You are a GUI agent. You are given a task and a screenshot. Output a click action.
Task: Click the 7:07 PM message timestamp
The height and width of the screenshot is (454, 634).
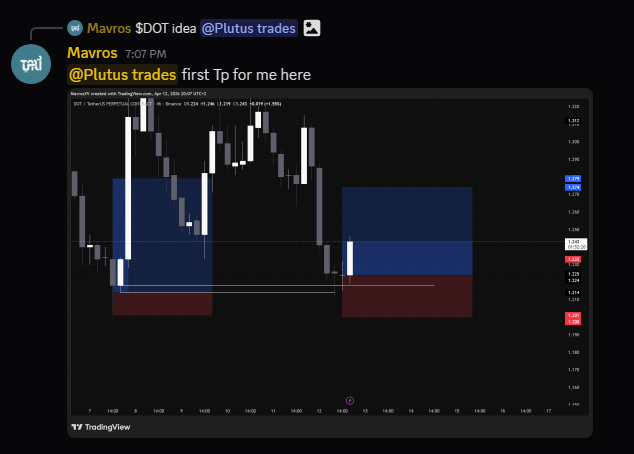146,53
